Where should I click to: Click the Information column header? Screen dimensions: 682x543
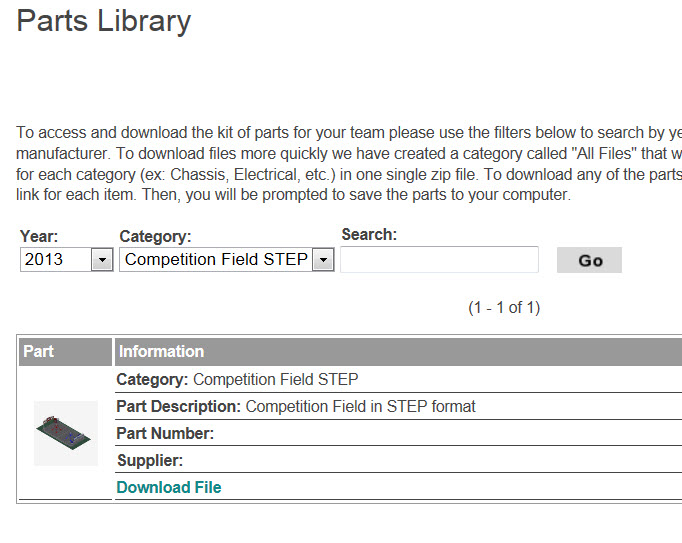(398, 352)
